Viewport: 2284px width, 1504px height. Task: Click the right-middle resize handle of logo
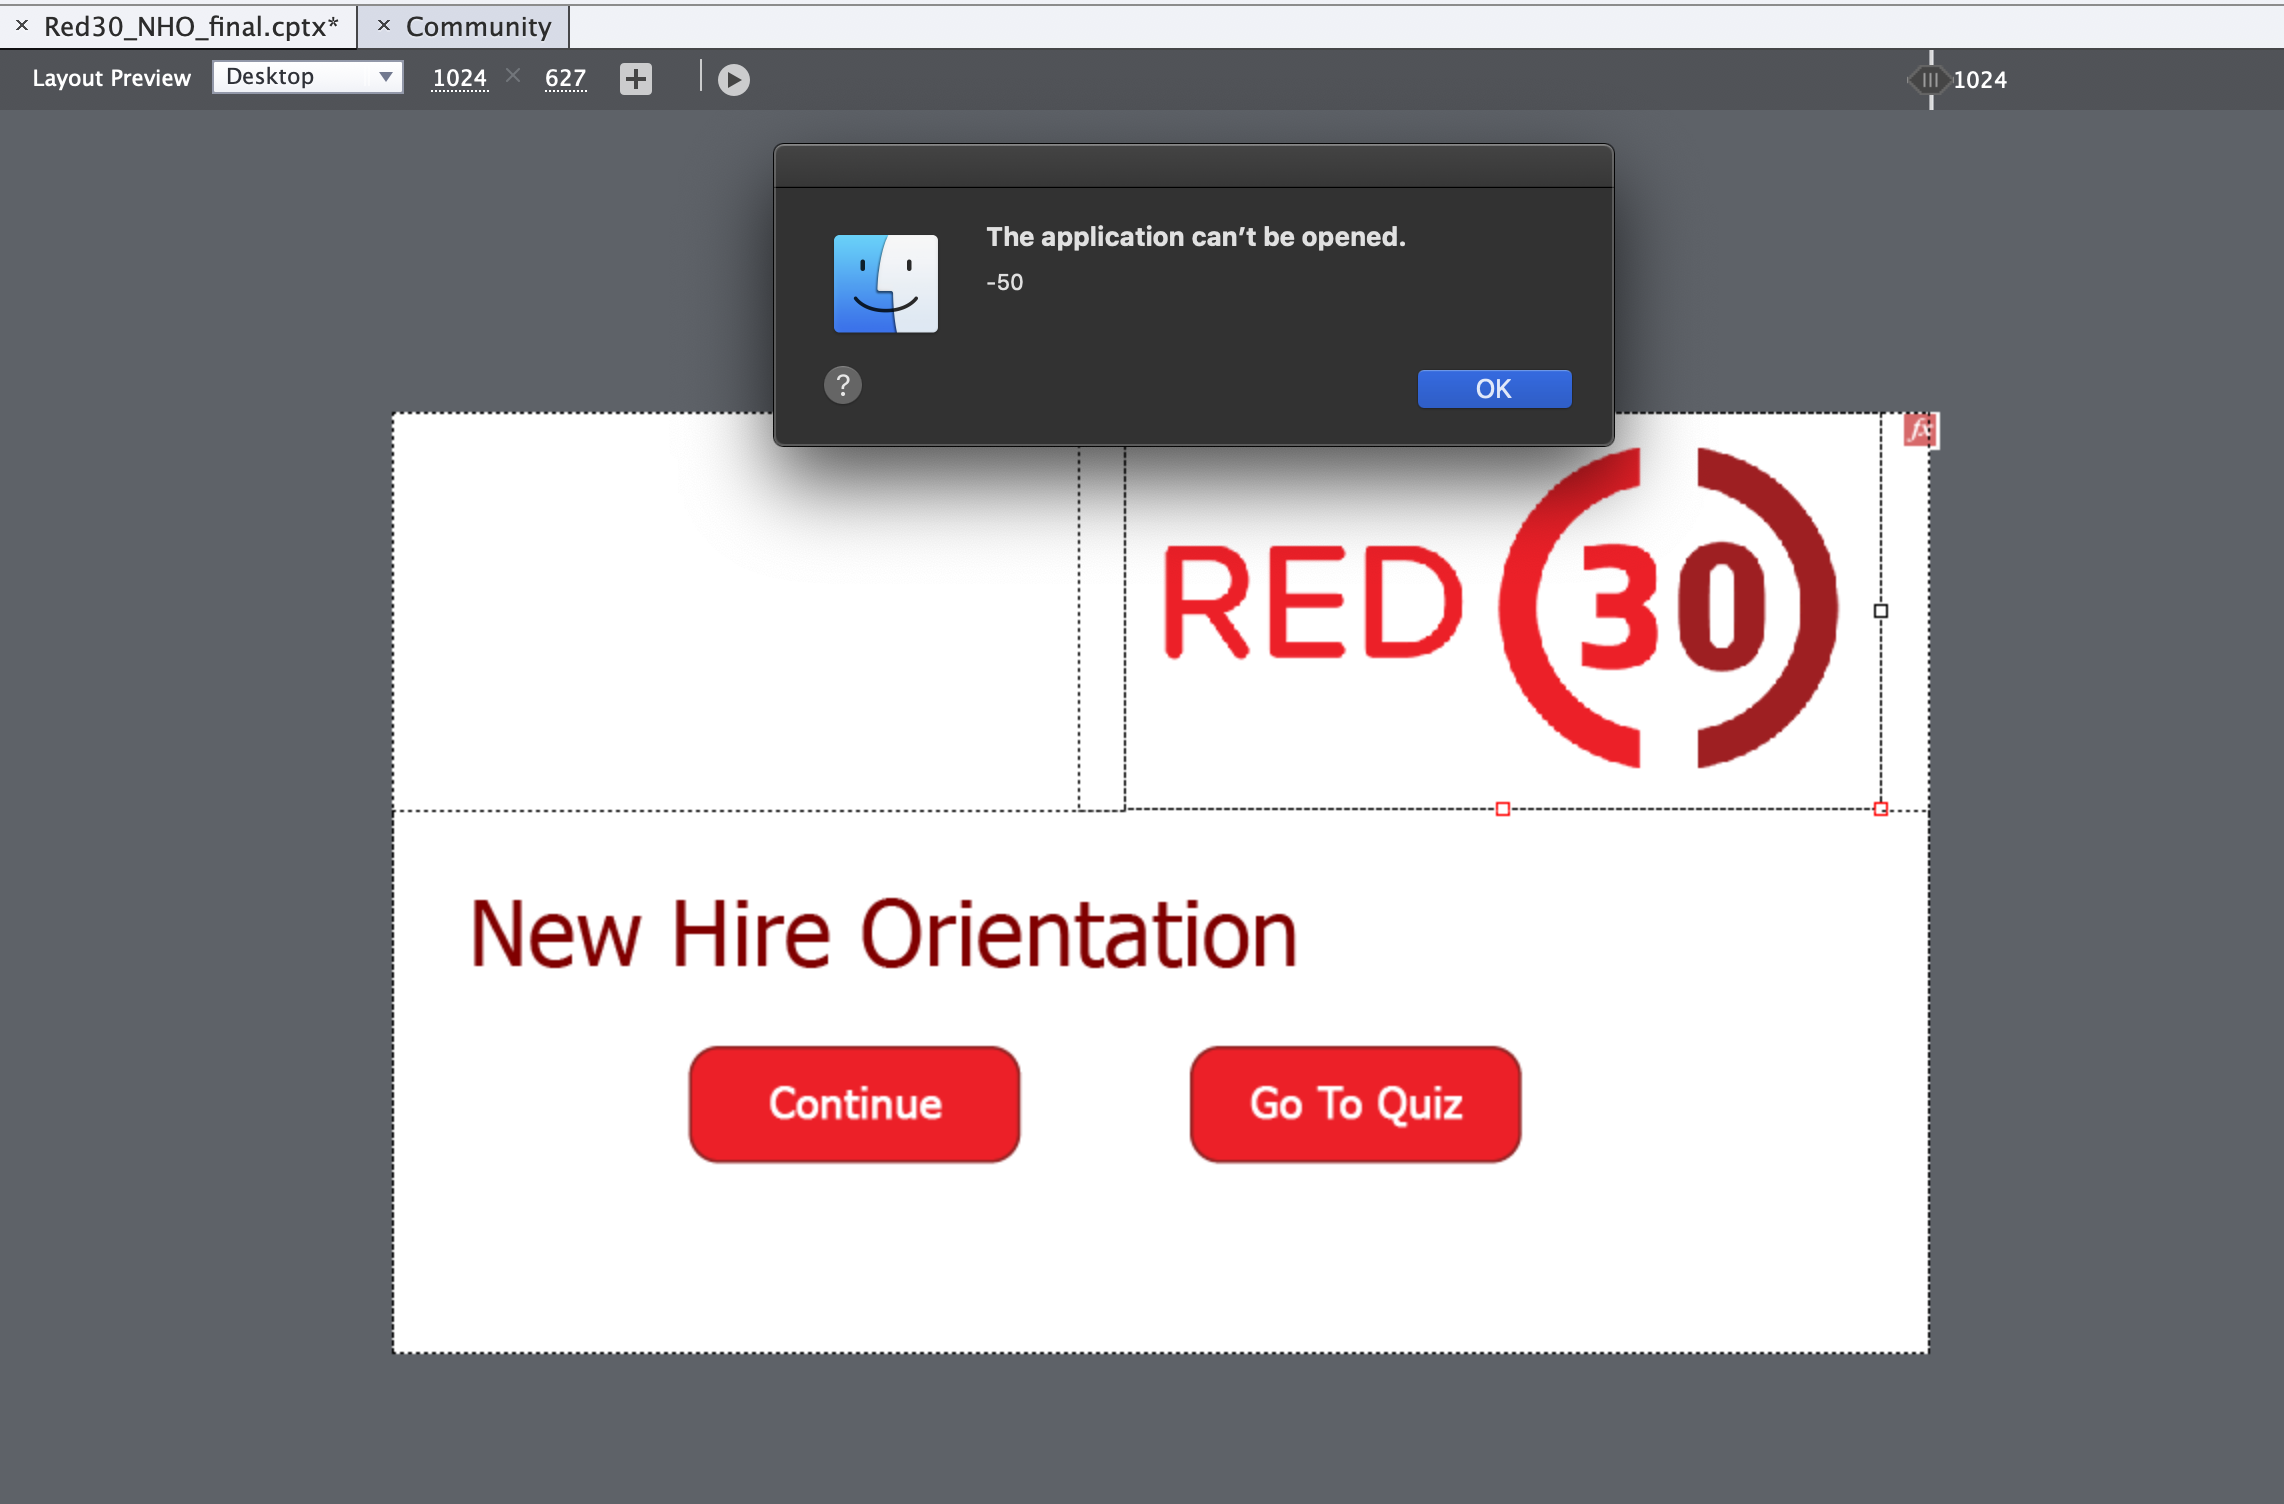click(x=1880, y=611)
